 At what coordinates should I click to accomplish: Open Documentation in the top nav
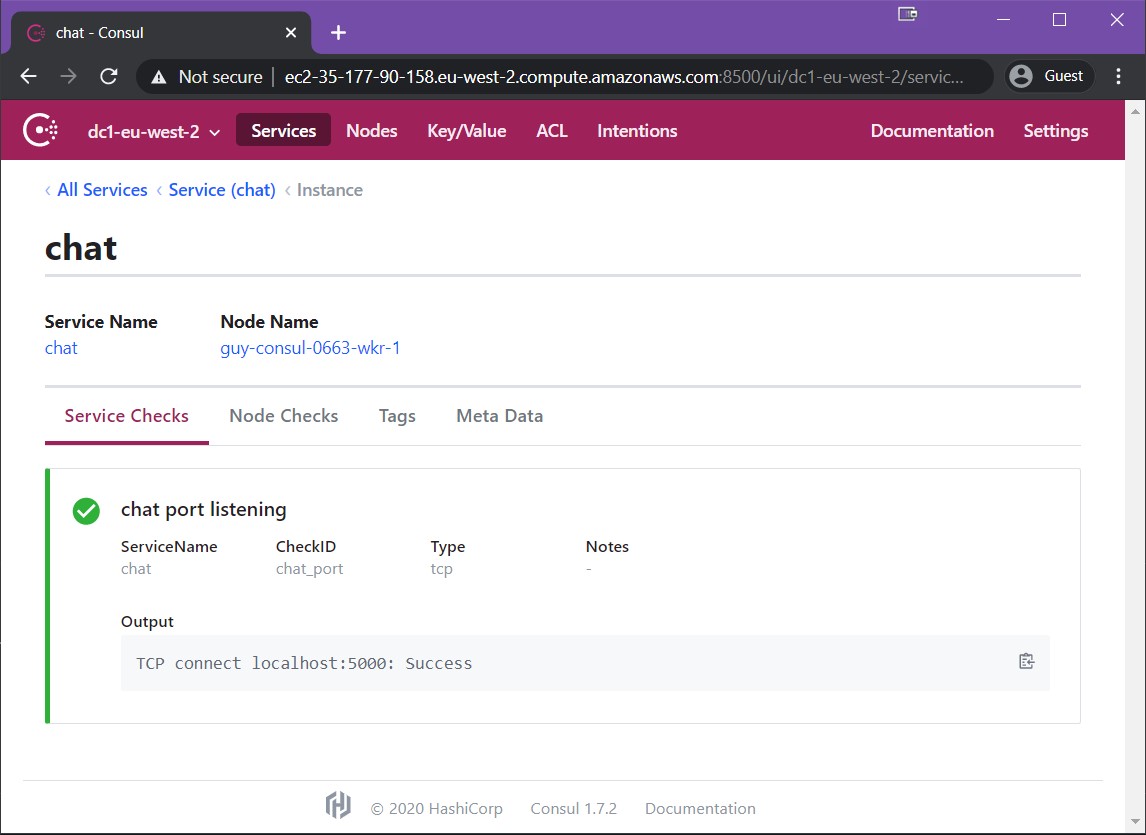tap(932, 130)
